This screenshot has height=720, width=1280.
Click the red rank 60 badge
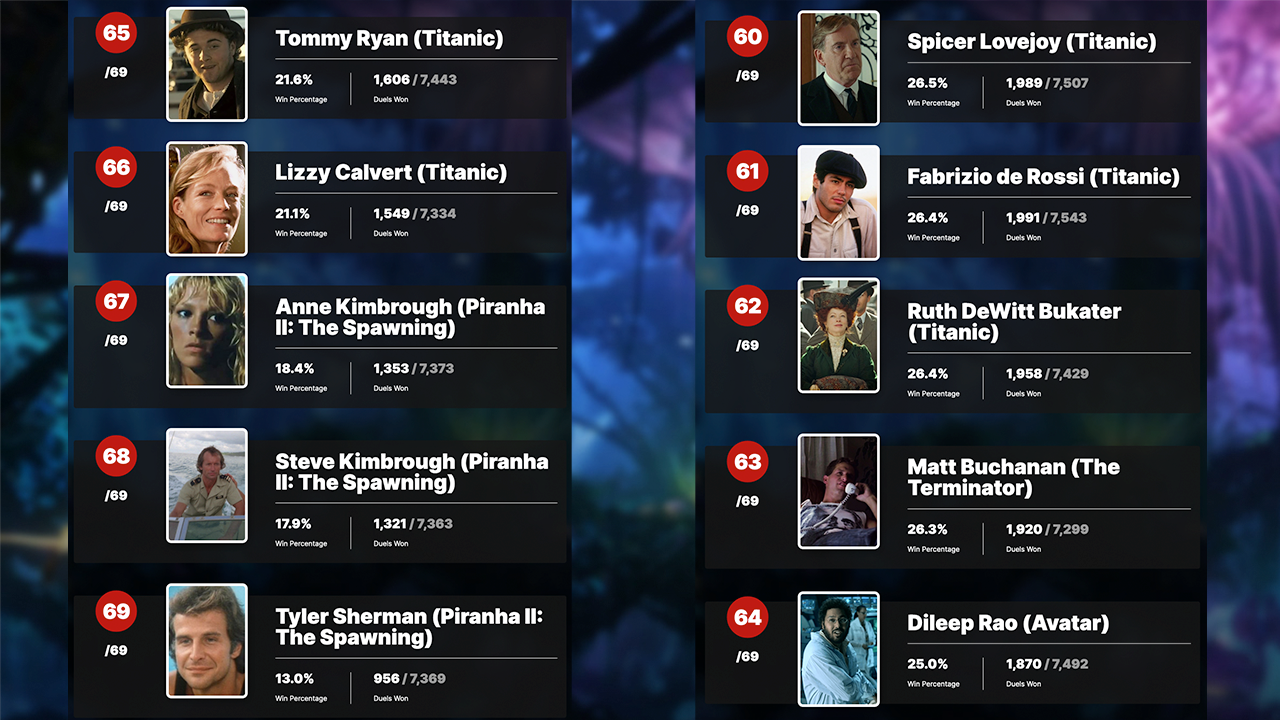click(x=747, y=37)
